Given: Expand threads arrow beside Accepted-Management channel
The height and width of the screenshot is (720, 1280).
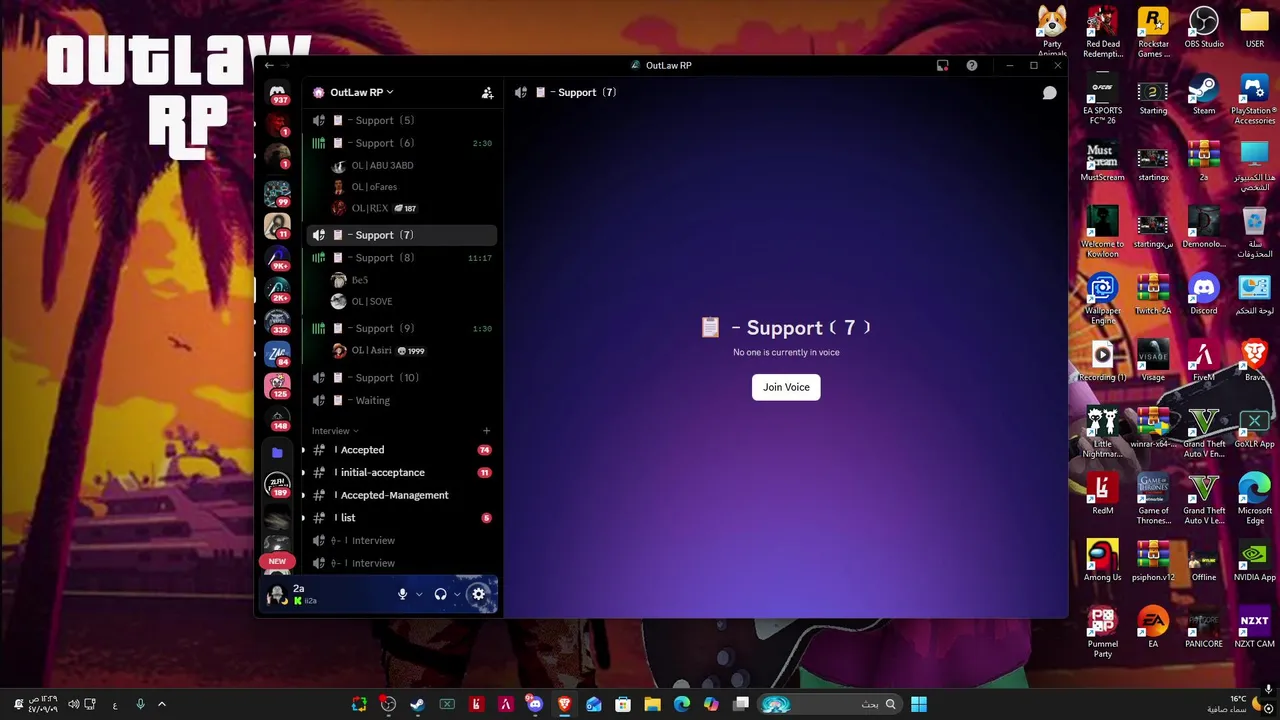Looking at the screenshot, I should coord(303,495).
